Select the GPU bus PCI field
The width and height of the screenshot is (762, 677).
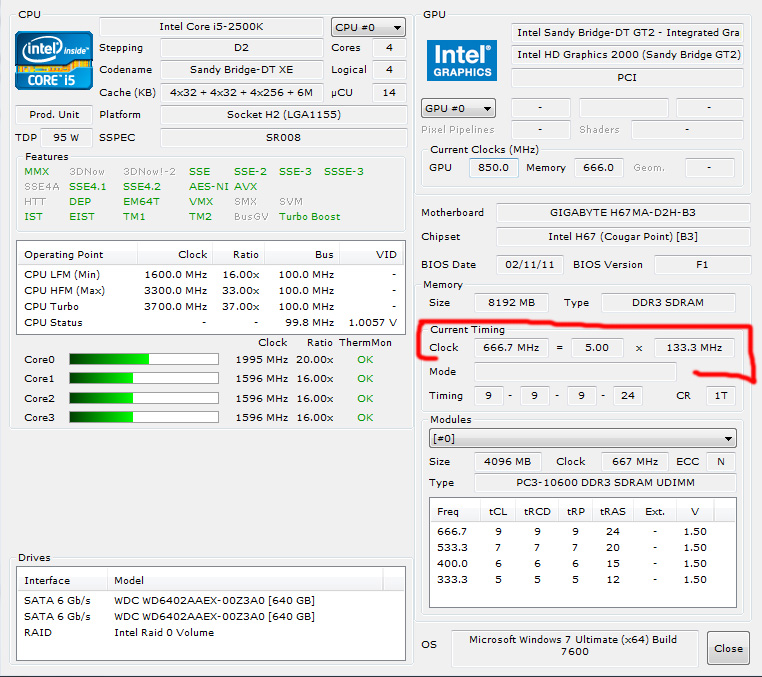pyautogui.click(x=627, y=78)
